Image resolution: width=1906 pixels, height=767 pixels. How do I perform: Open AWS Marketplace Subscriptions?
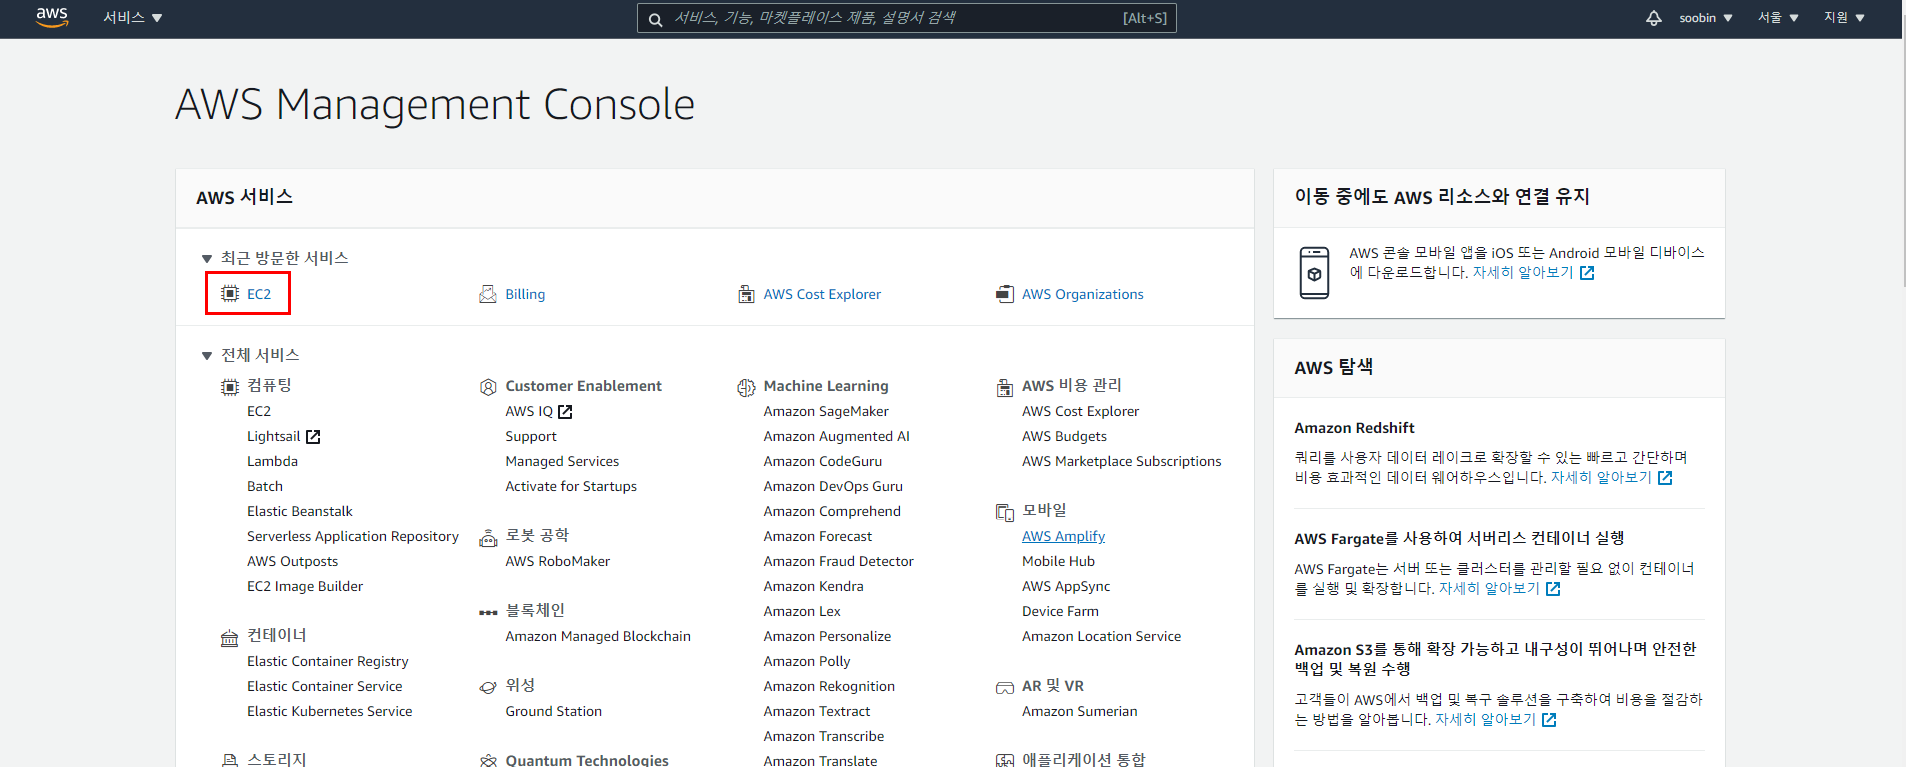[x=1121, y=461]
